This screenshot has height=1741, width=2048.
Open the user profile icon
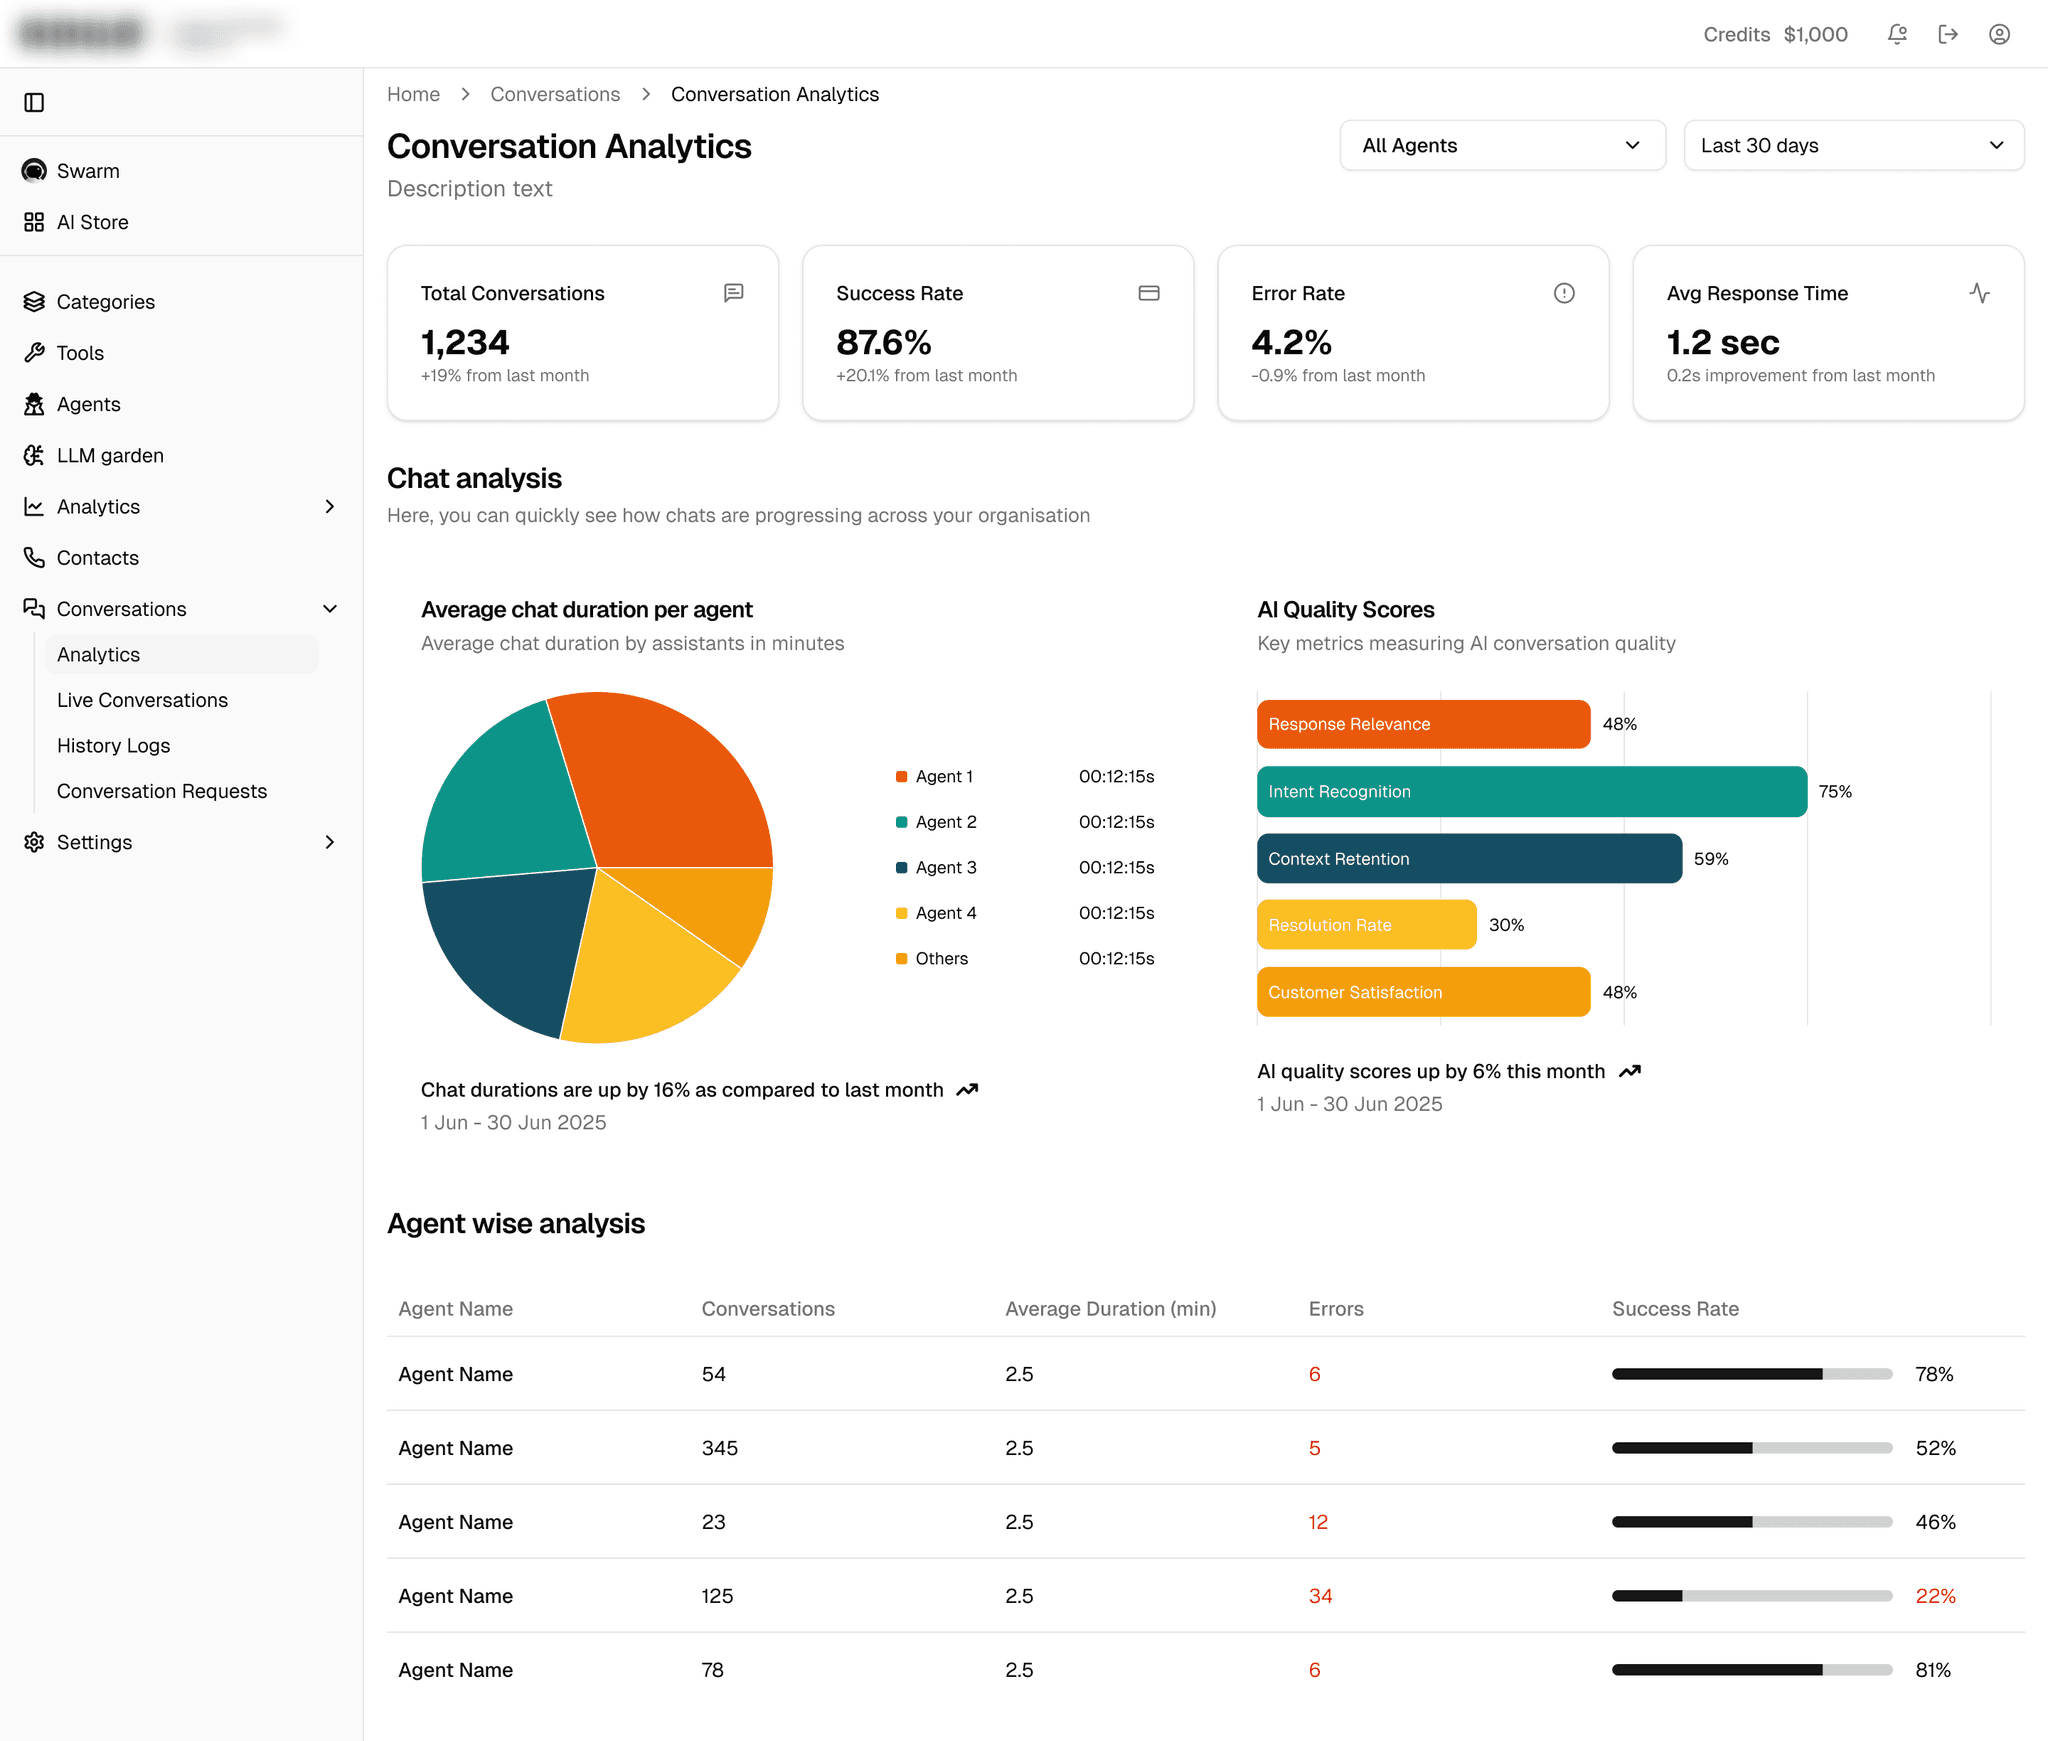coord(1999,34)
